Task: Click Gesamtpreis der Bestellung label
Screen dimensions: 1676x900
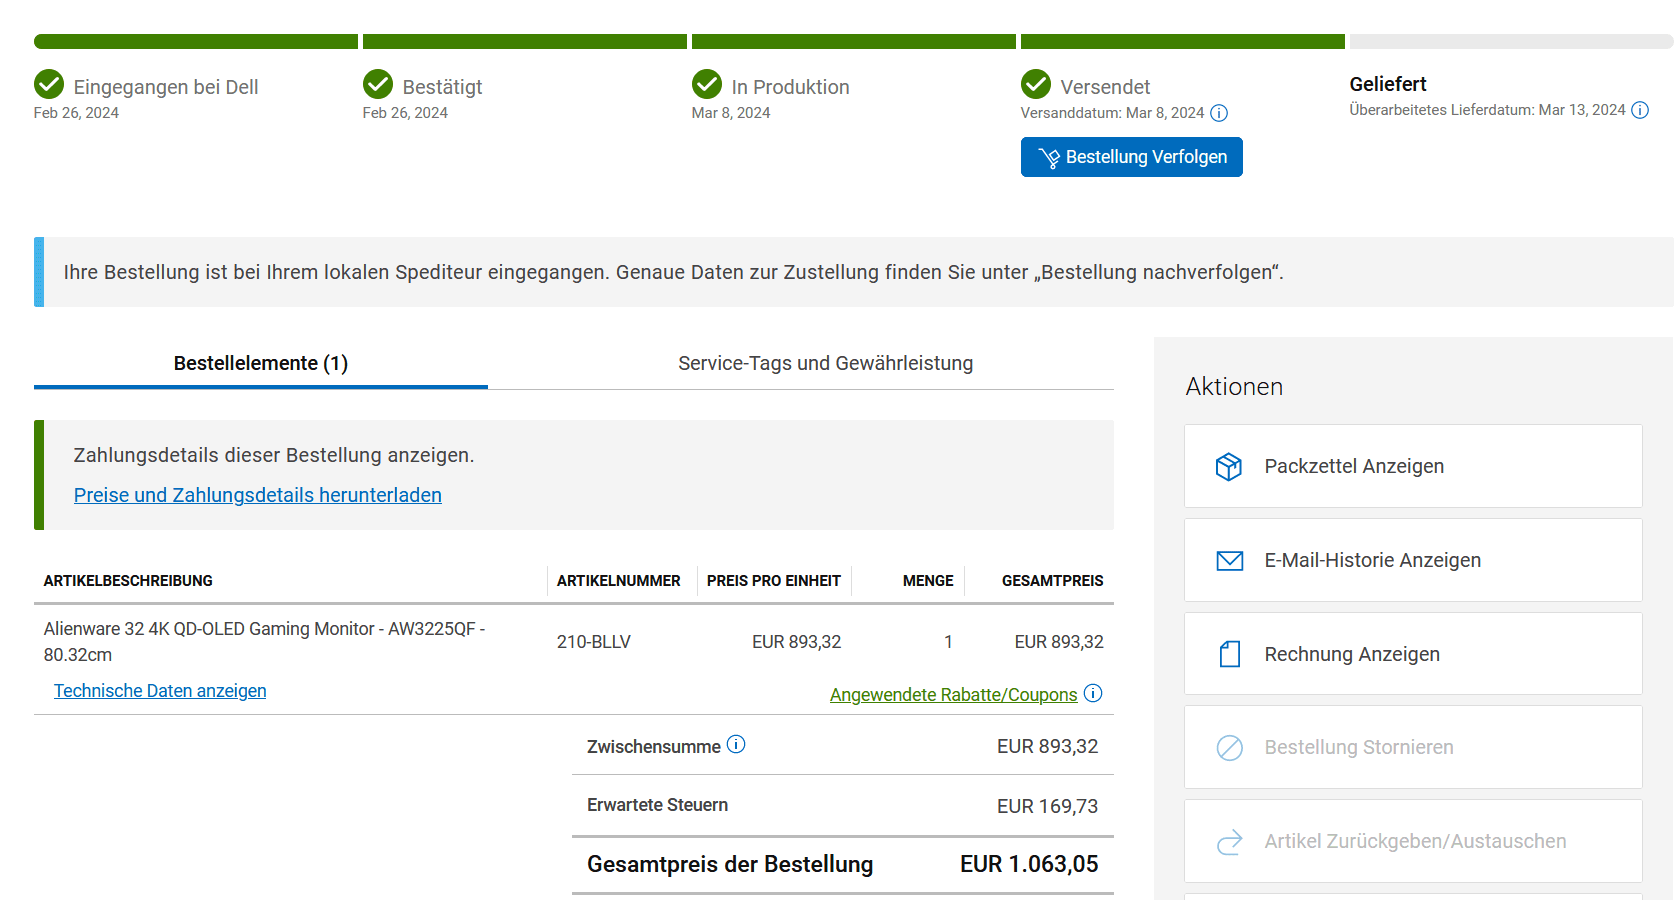Action: [x=730, y=864]
